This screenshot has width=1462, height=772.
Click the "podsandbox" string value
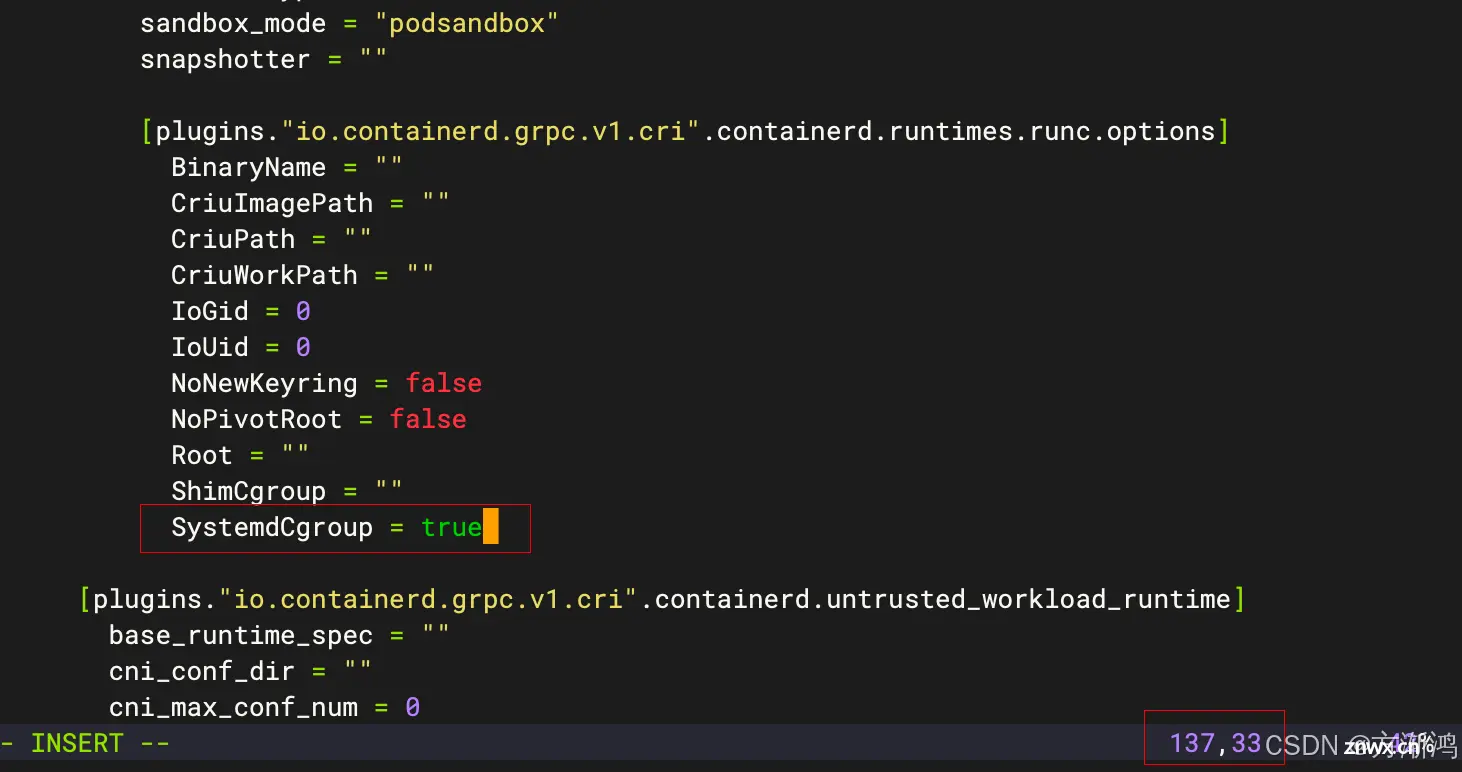pos(466,23)
